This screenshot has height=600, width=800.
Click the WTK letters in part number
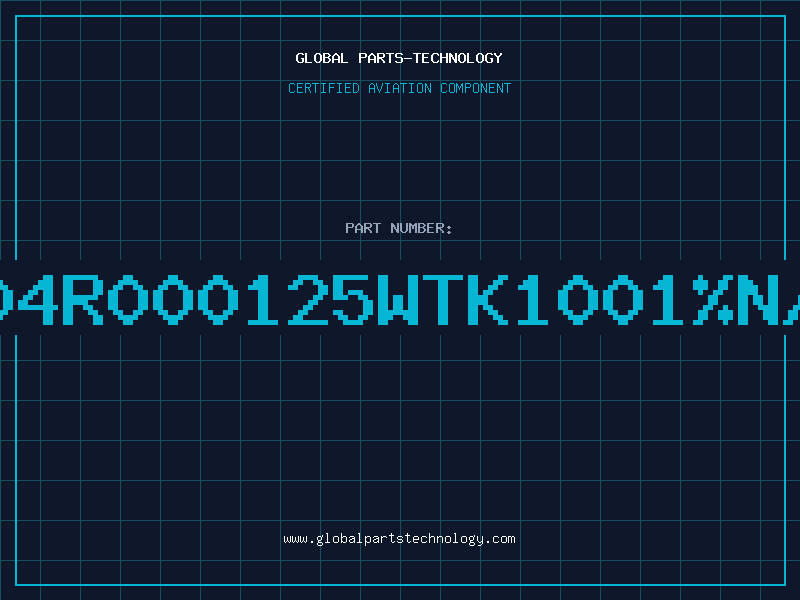(x=443, y=299)
